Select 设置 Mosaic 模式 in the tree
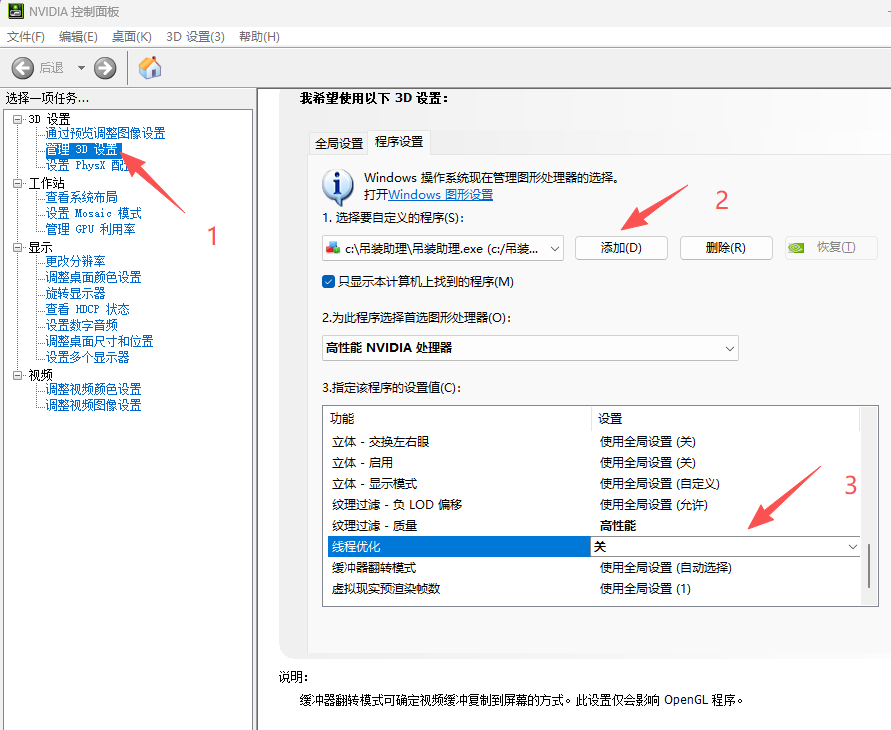 pos(93,213)
